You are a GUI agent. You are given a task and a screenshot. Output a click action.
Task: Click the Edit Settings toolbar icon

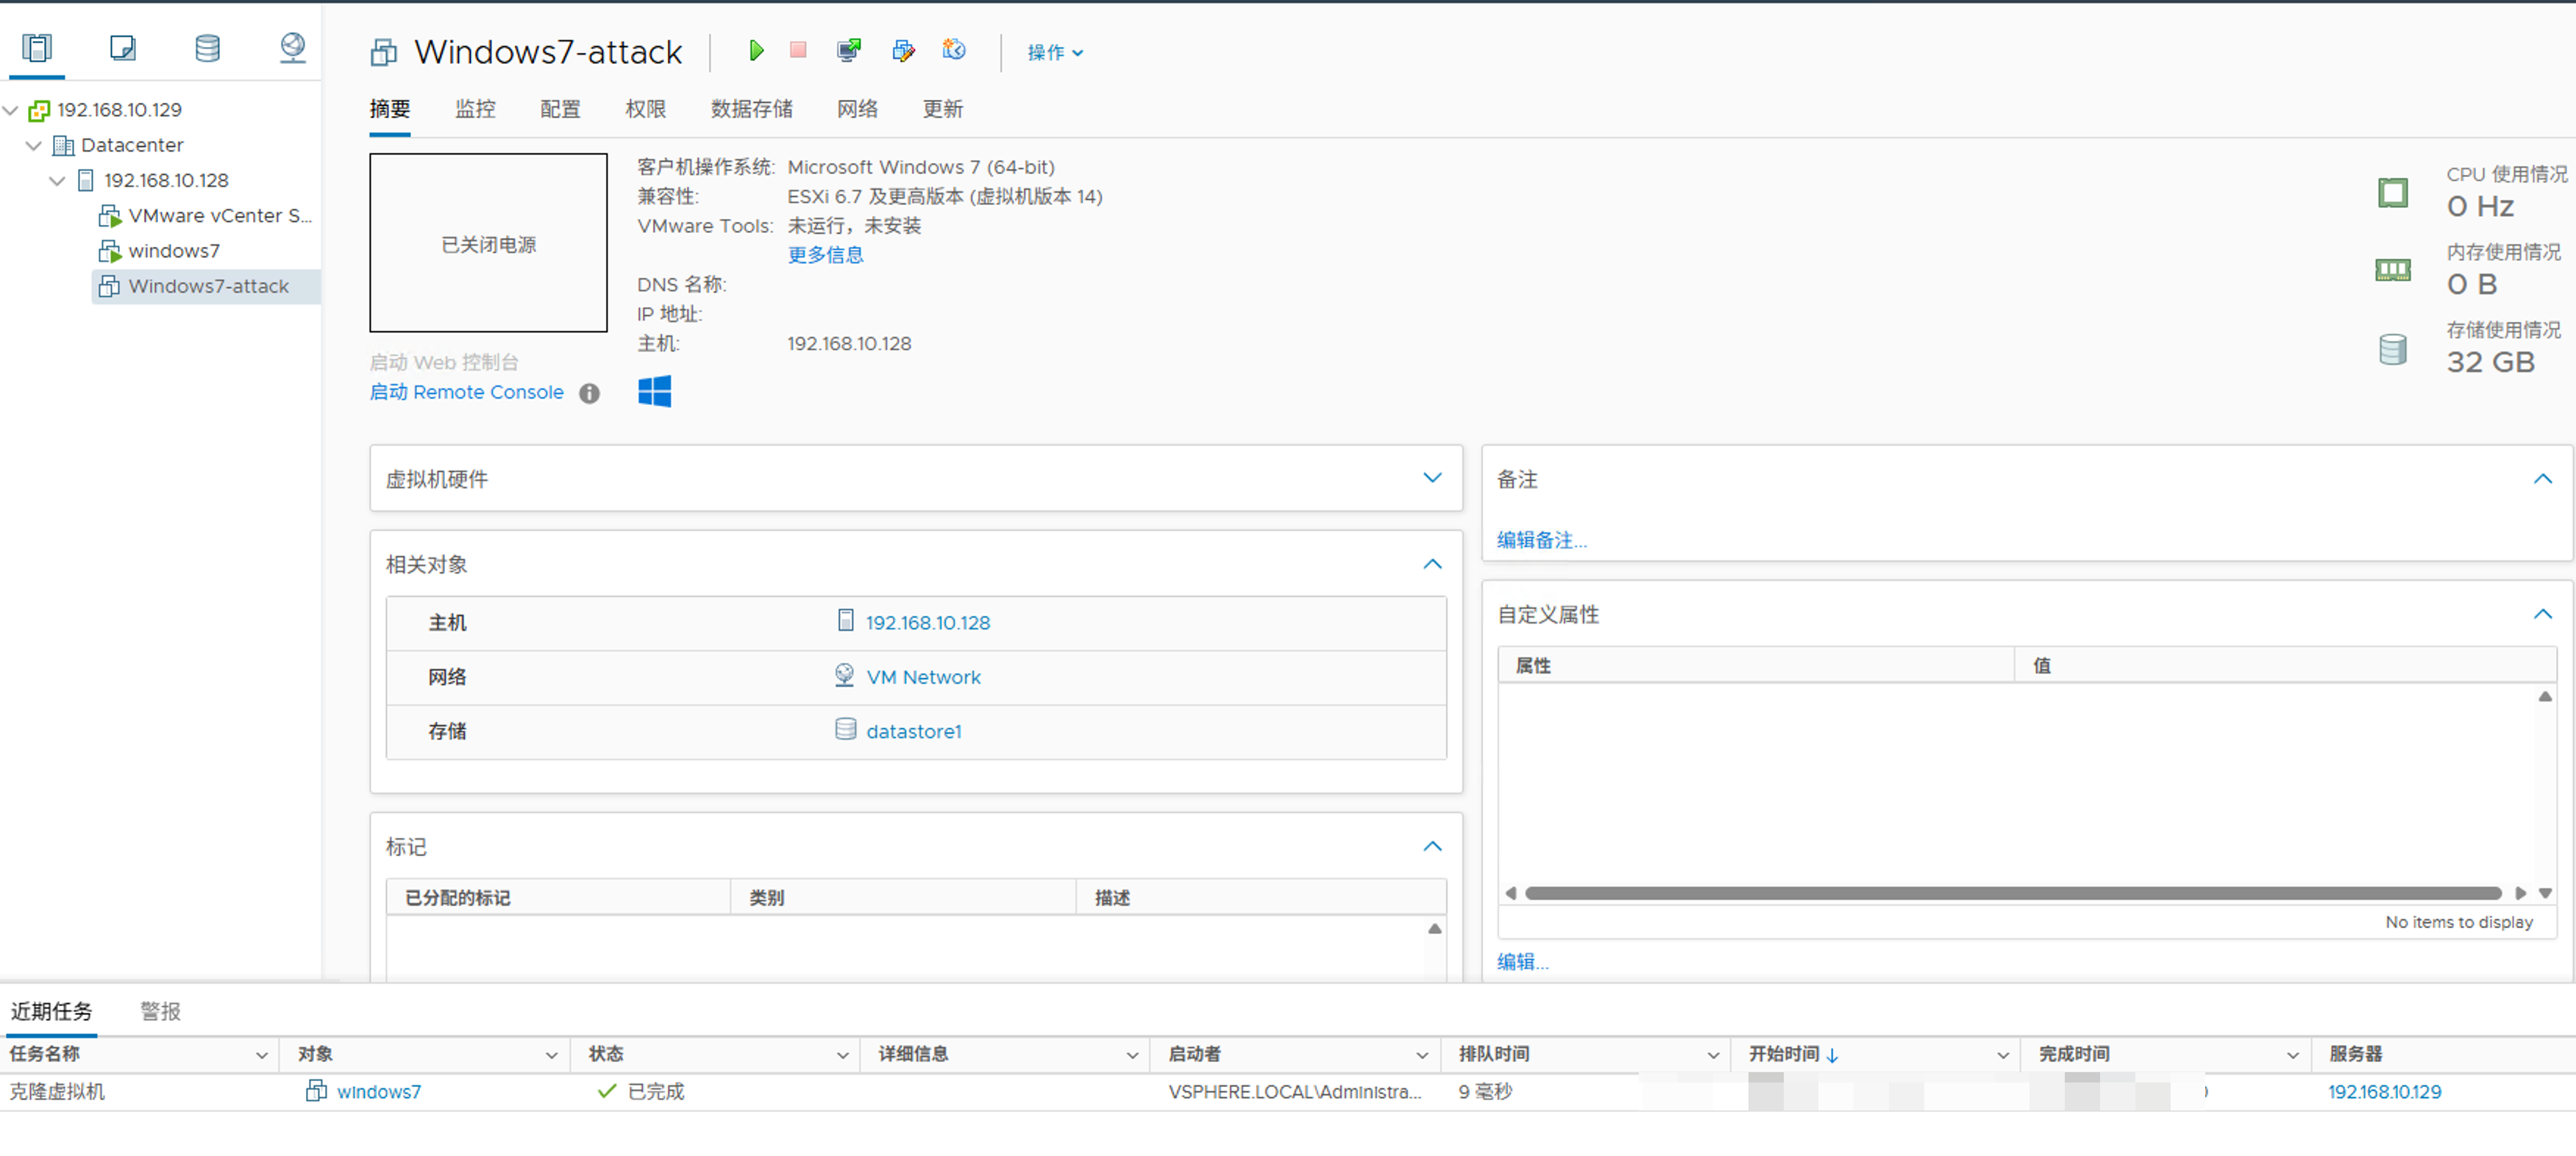coord(903,50)
